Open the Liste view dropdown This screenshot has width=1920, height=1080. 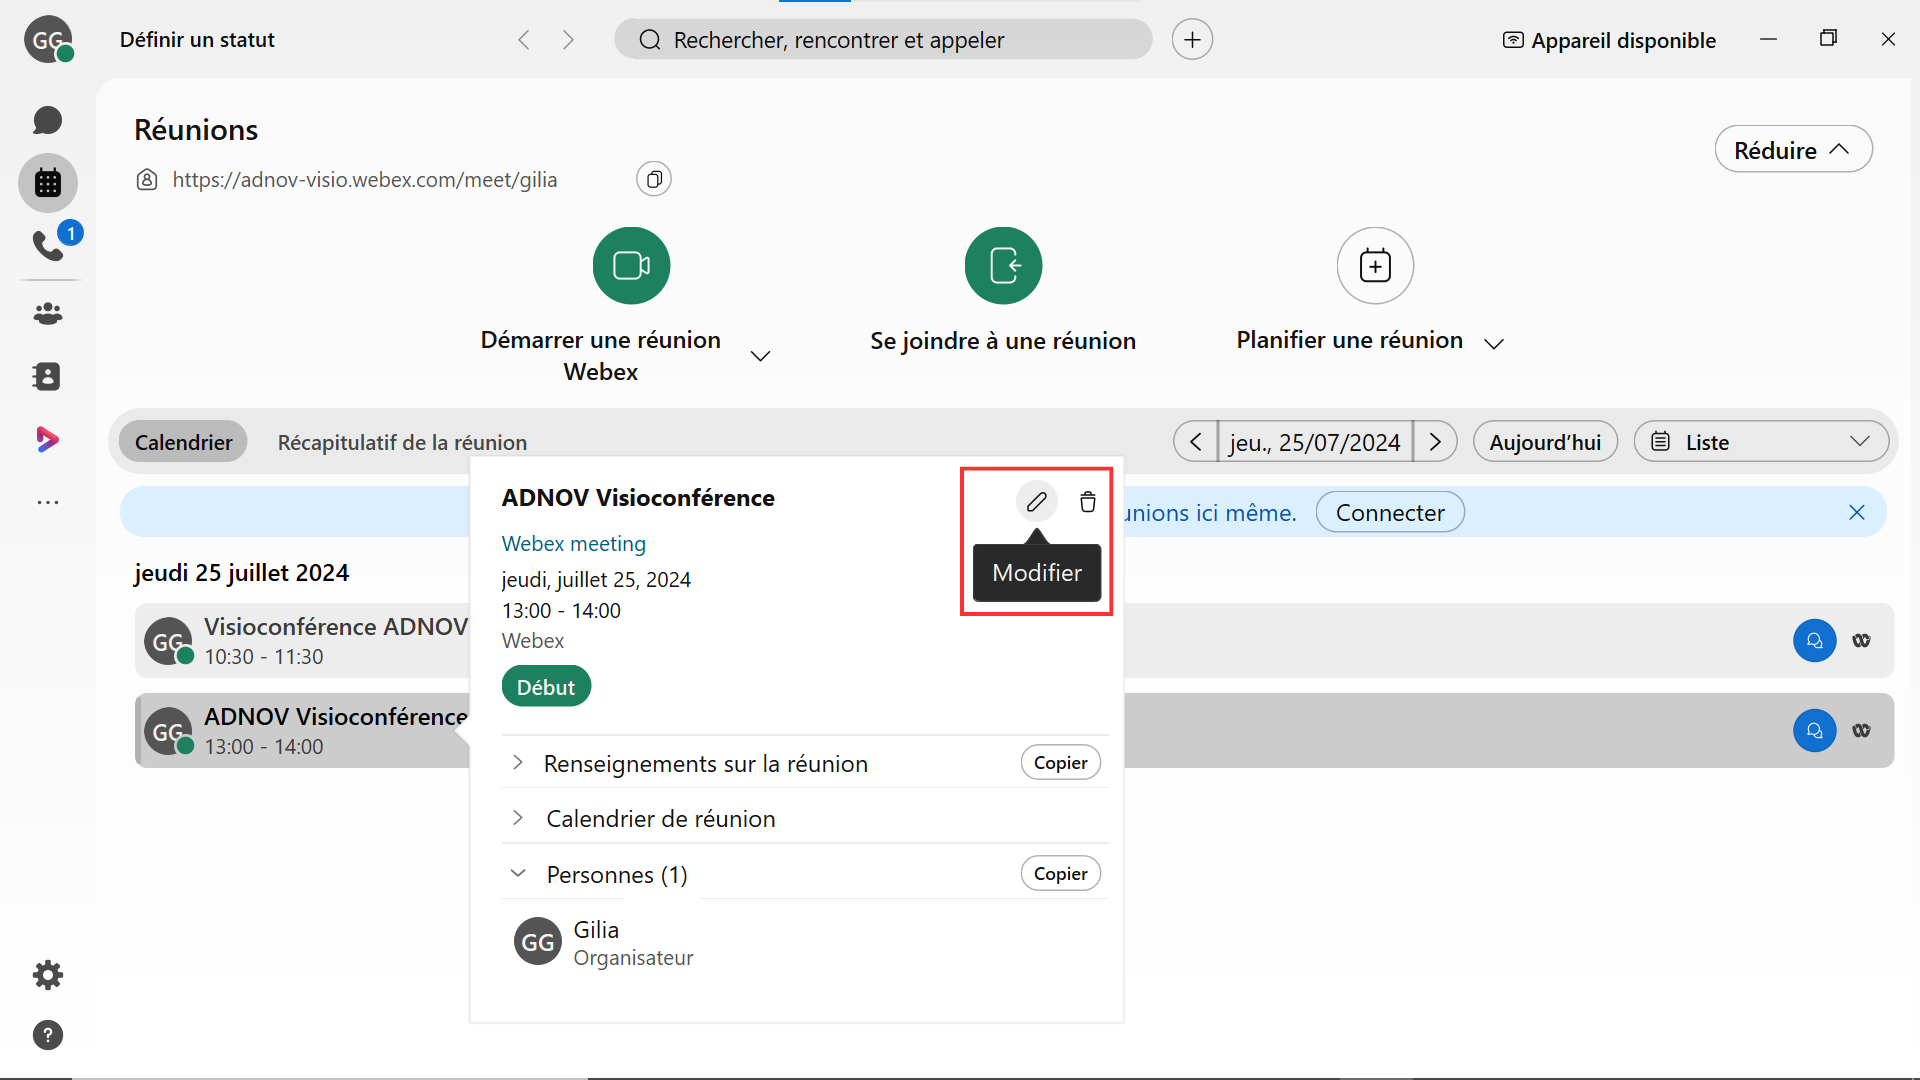coord(1761,442)
